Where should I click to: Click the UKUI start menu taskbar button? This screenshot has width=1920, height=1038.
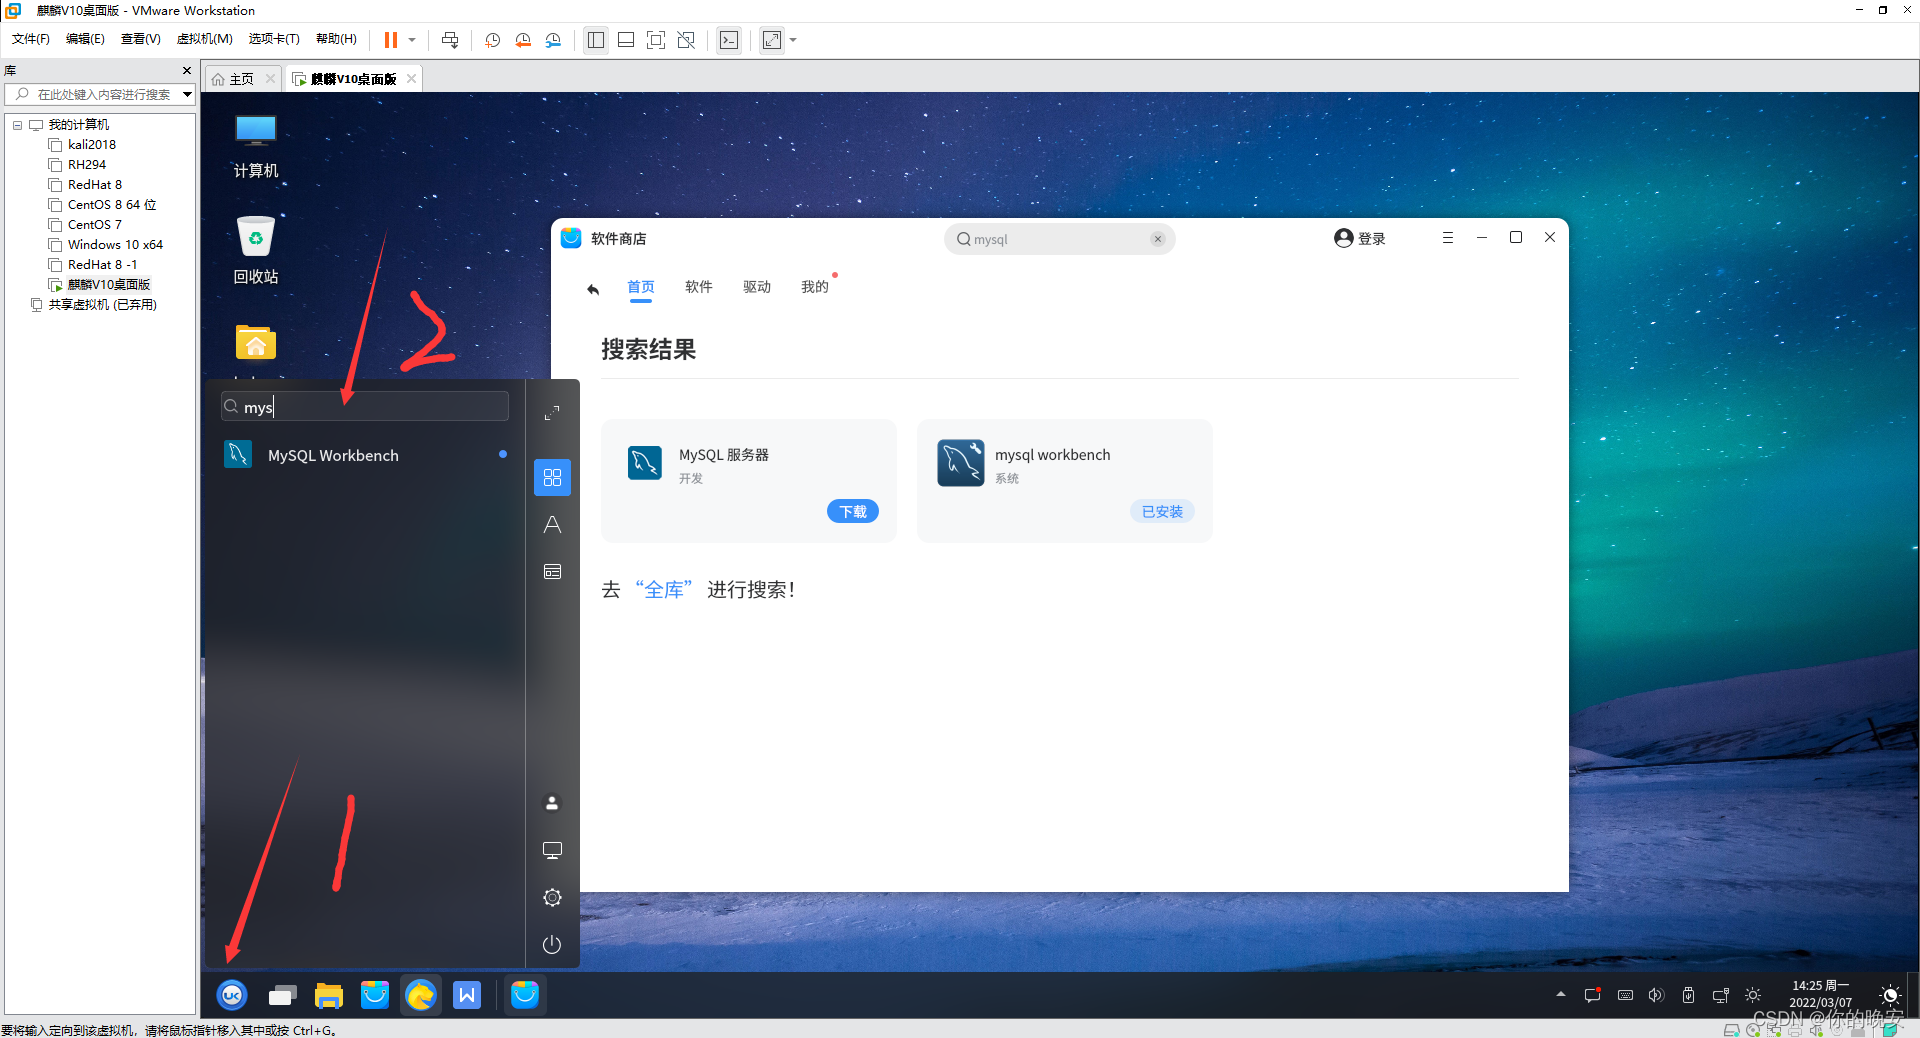pos(232,995)
